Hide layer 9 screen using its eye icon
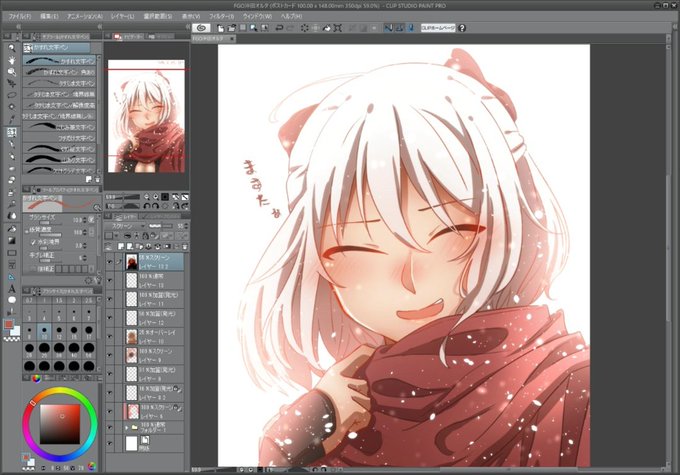Viewport: 680px width, 475px height. [109, 355]
